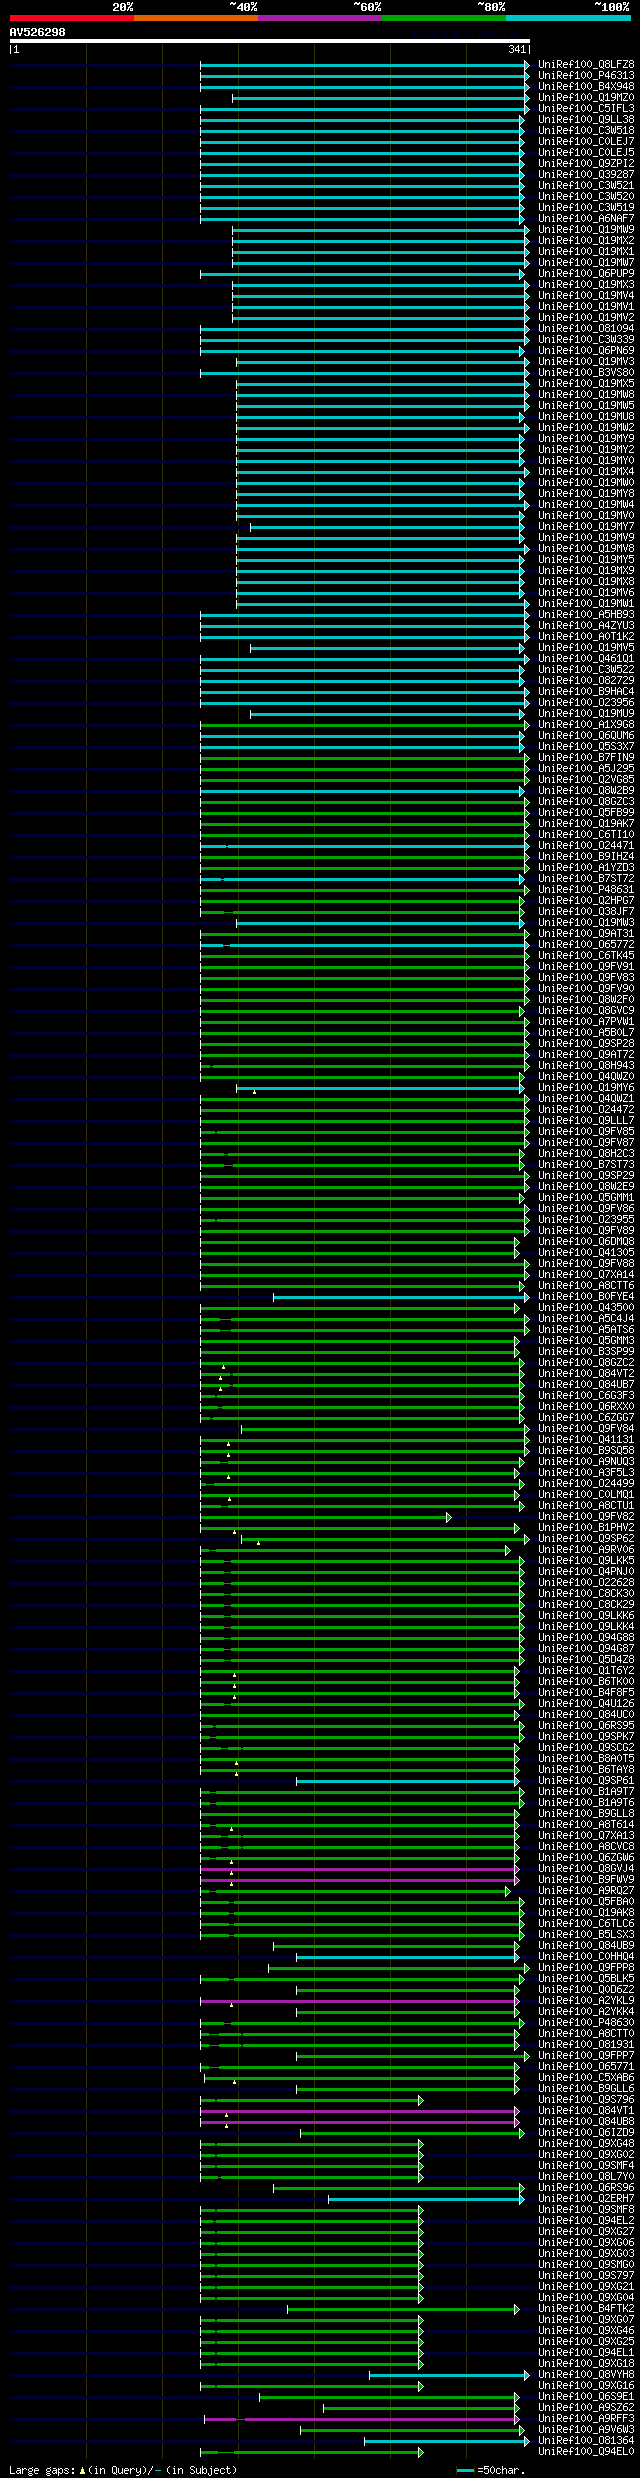Select hit label UniRef100_Q8LFZ8
This screenshot has width=640, height=2478.
pos(586,65)
